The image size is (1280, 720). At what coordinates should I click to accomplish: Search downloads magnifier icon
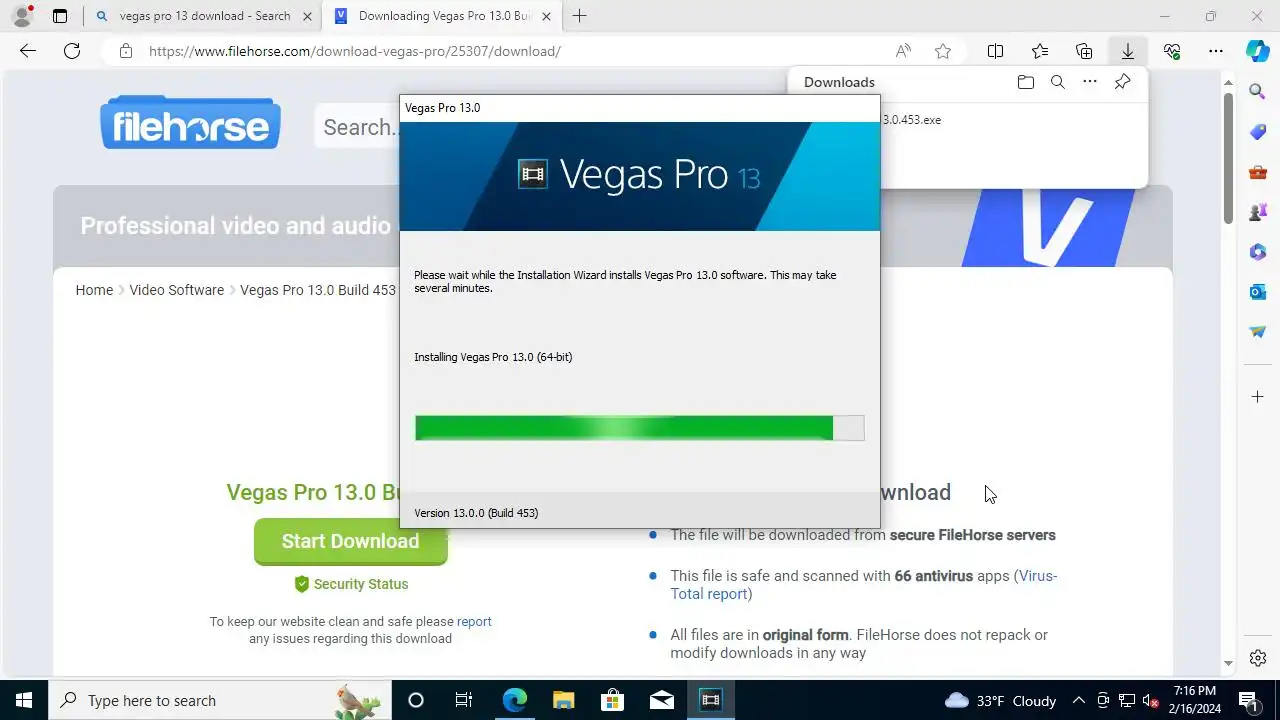pos(1057,82)
